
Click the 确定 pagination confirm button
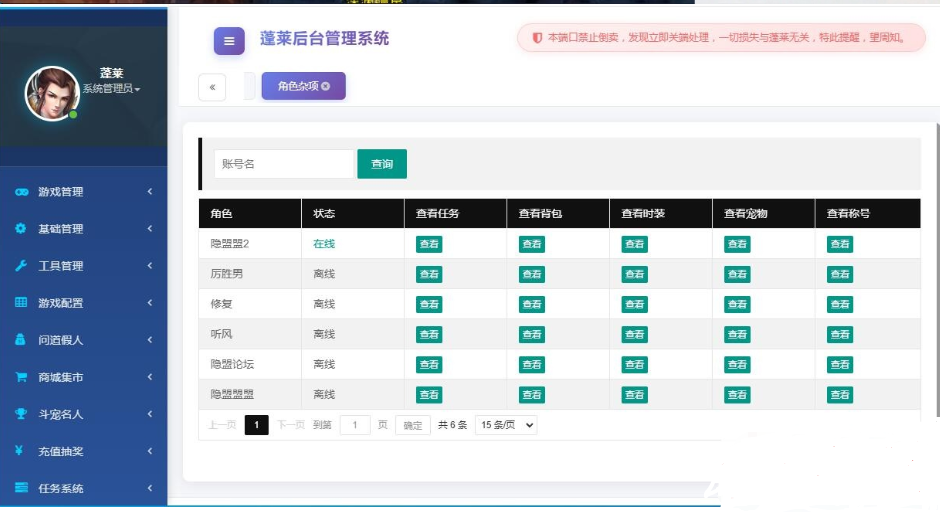click(412, 425)
